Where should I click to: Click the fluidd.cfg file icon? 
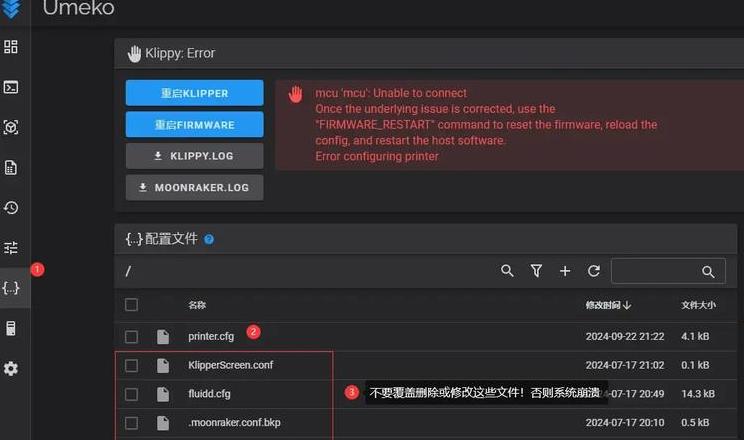(x=163, y=394)
